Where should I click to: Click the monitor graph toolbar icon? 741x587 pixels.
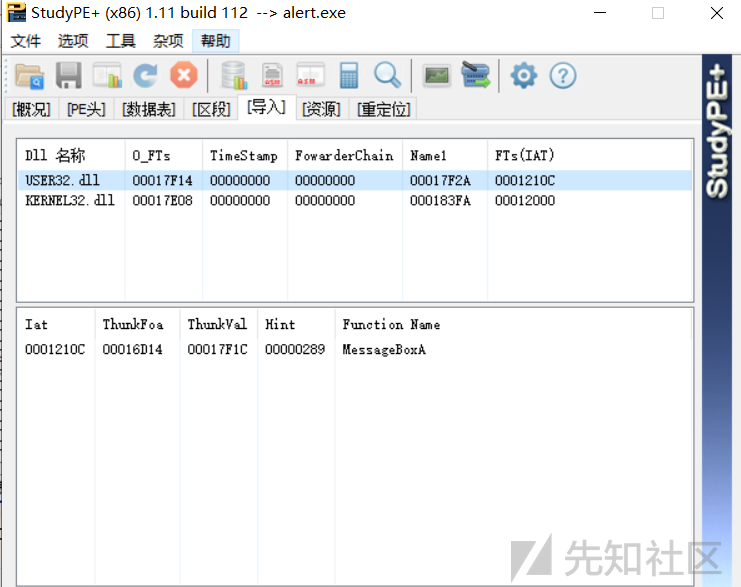pyautogui.click(x=437, y=76)
